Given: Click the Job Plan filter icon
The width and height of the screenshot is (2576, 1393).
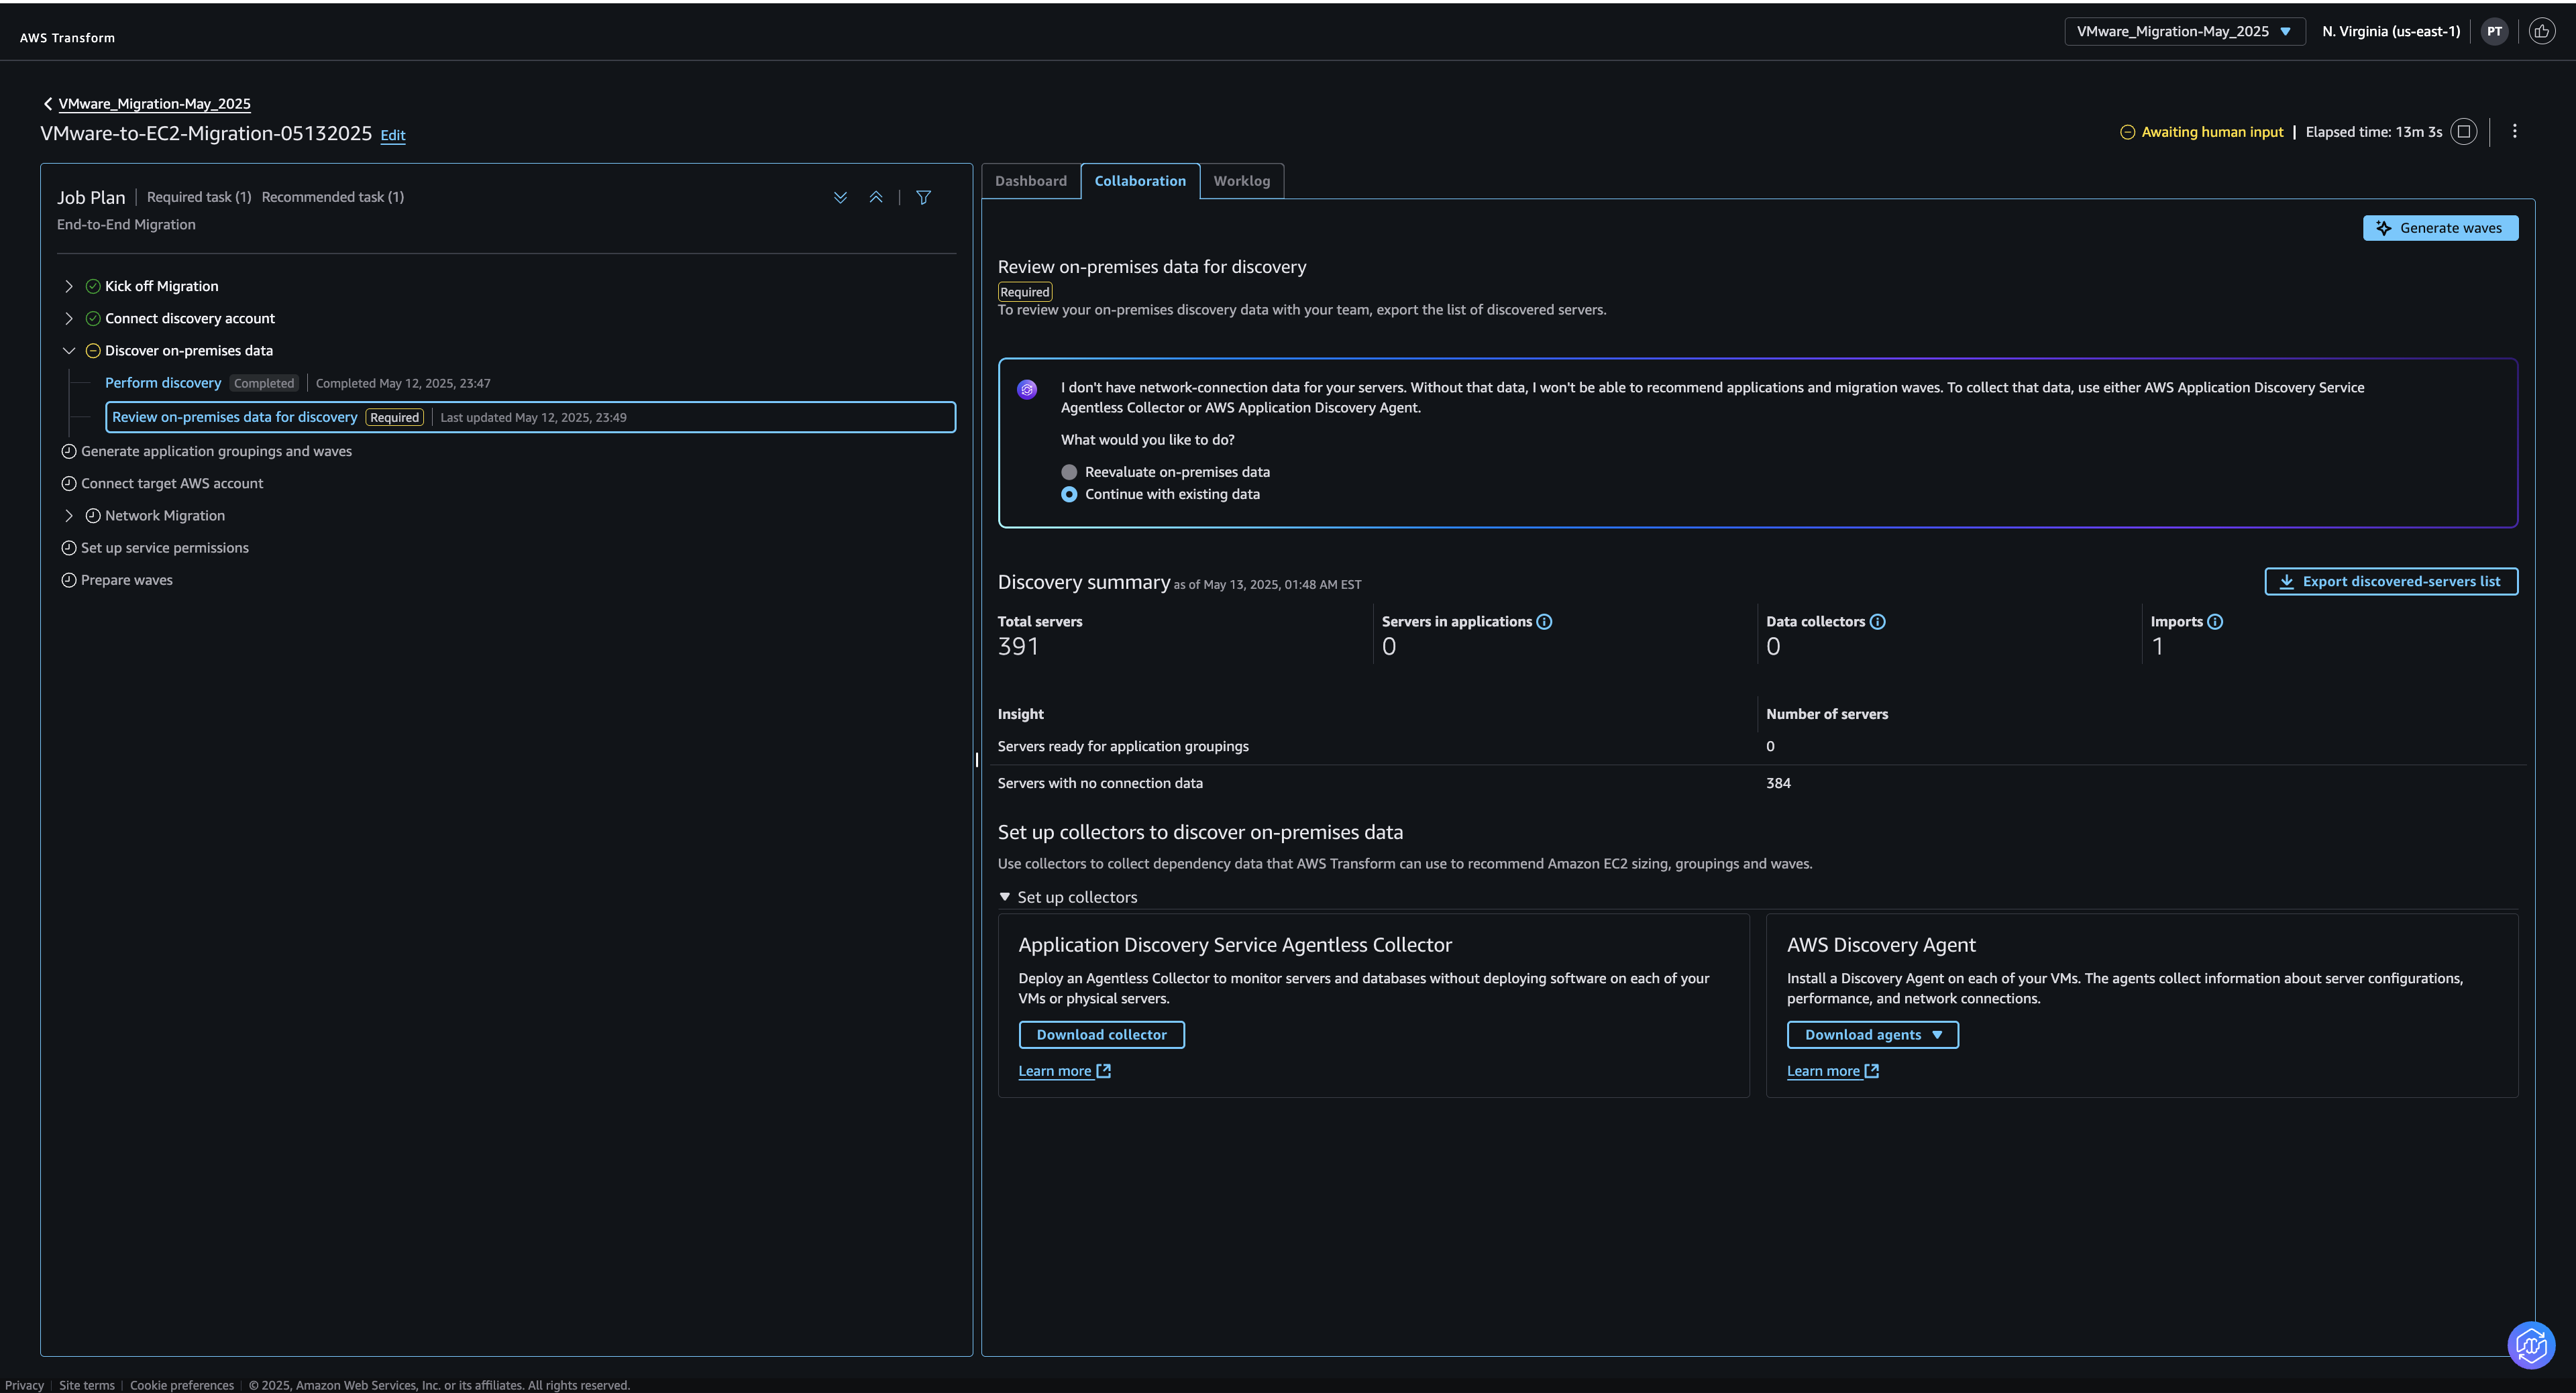Looking at the screenshot, I should point(924,198).
